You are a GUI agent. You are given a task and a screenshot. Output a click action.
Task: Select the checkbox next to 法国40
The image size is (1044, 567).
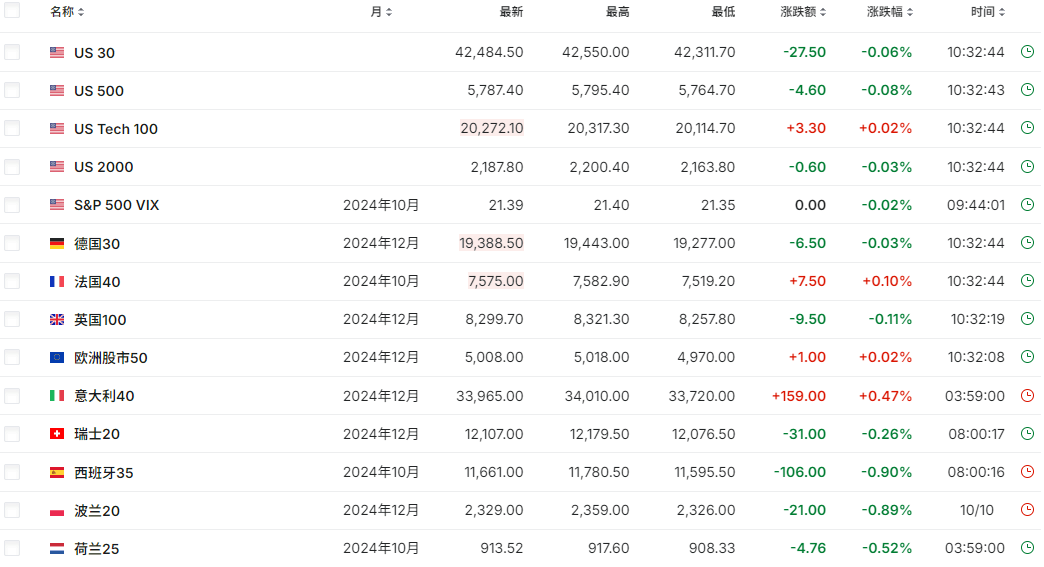click(x=12, y=281)
